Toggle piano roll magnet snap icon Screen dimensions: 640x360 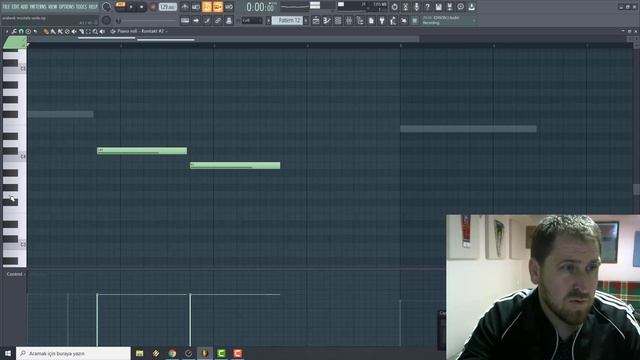[21, 31]
